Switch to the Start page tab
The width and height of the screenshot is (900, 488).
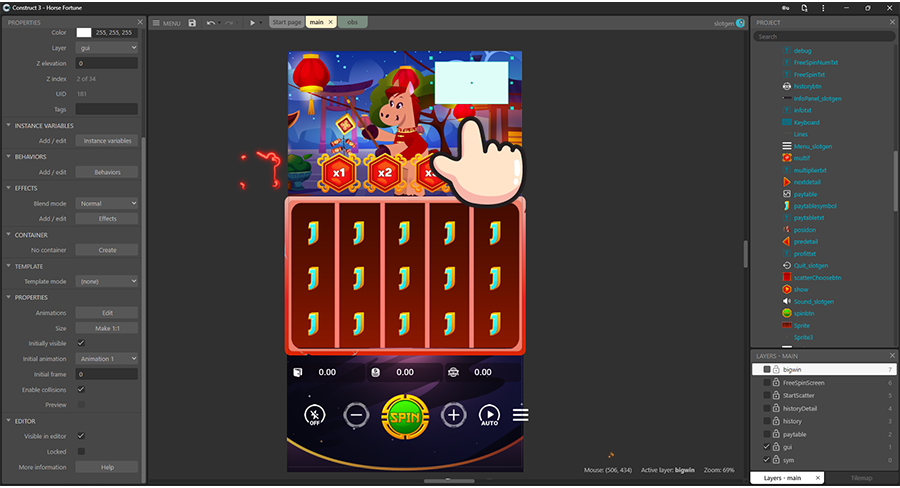coord(287,22)
